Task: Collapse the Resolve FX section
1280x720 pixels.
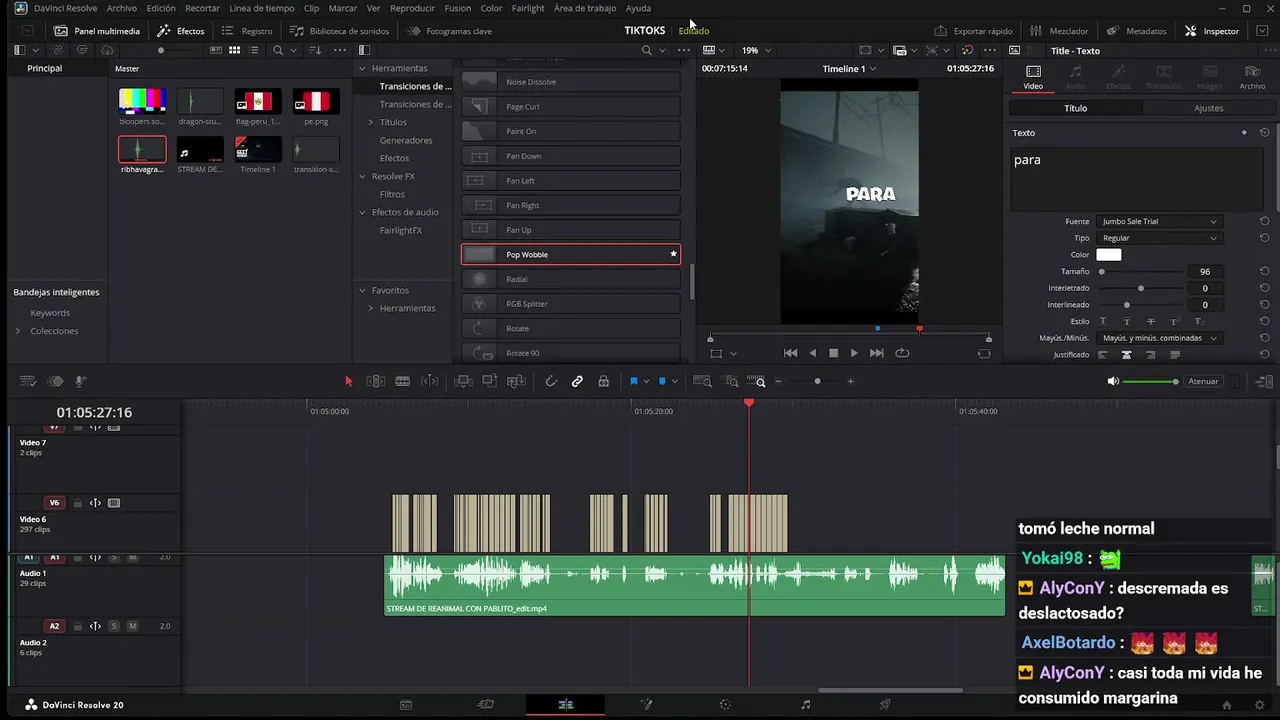Action: tap(363, 176)
